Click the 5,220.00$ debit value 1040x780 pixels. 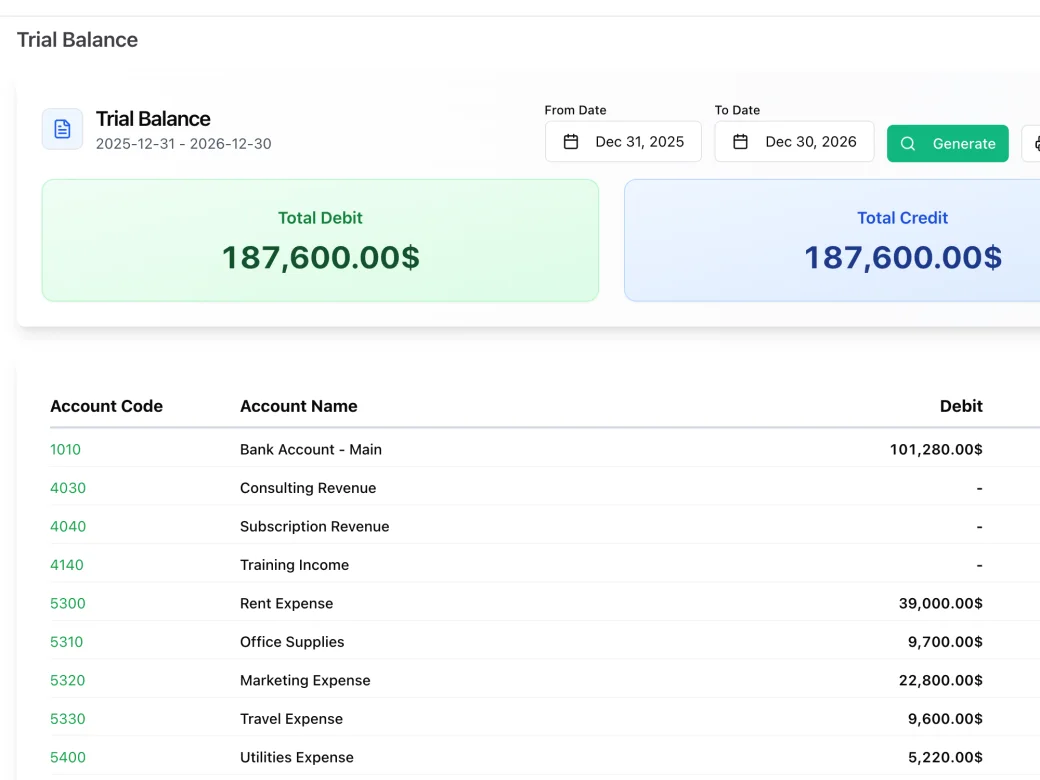[945, 757]
